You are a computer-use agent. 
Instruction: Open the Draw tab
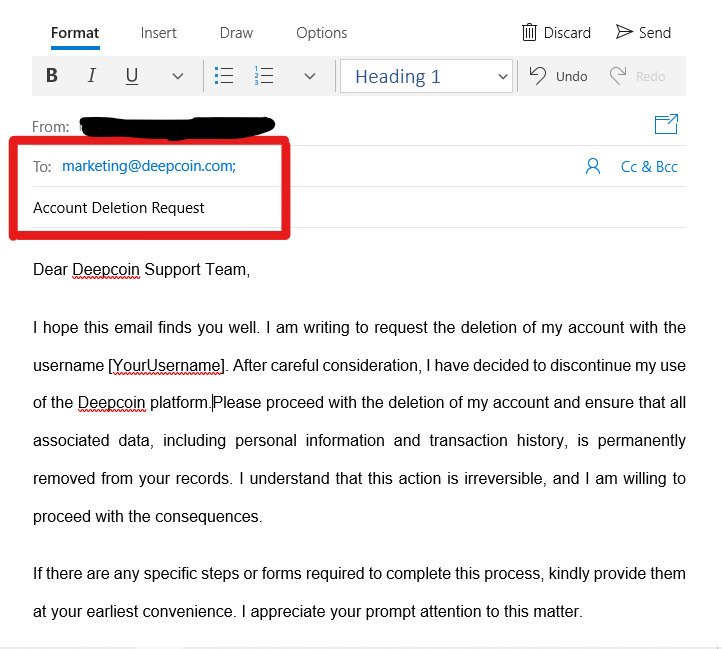pyautogui.click(x=236, y=33)
